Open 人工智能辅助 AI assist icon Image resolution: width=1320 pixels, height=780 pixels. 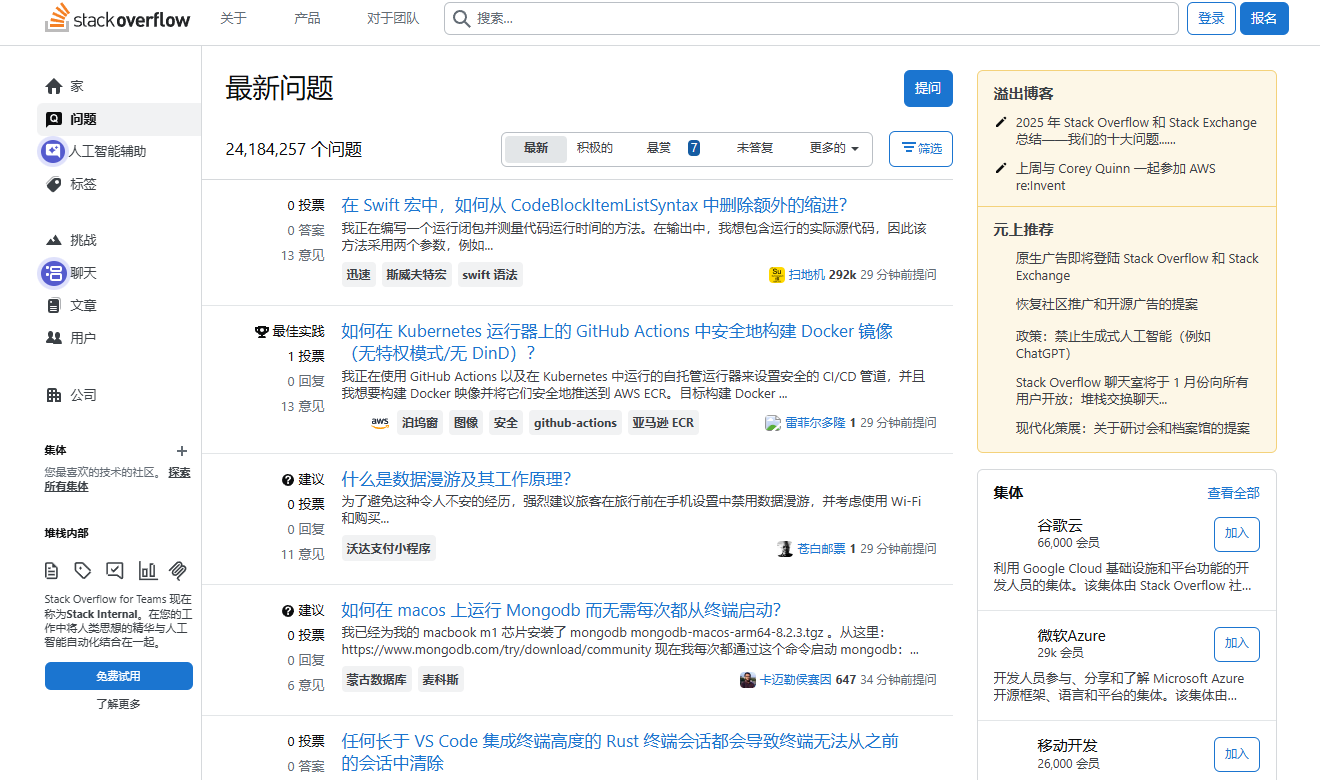click(x=53, y=152)
